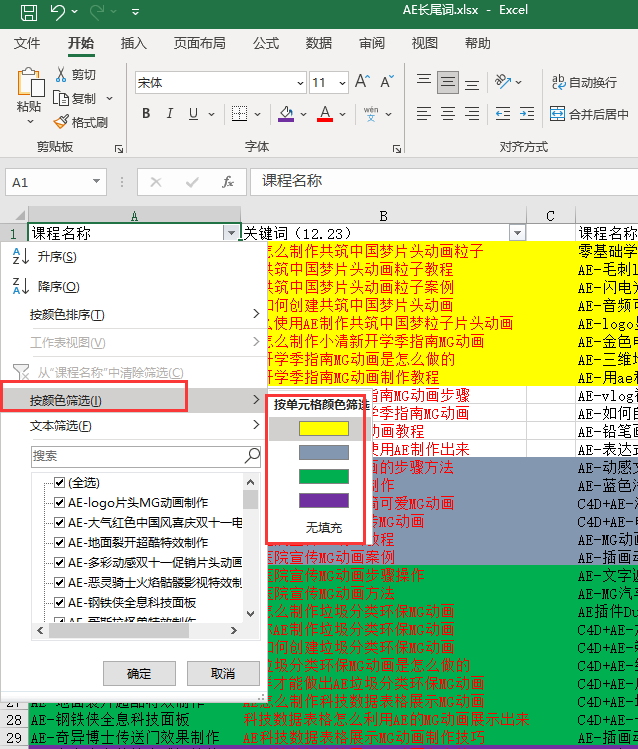Click the Format Painter (格式刷) icon
Image resolution: width=638 pixels, height=749 pixels.
pos(61,122)
